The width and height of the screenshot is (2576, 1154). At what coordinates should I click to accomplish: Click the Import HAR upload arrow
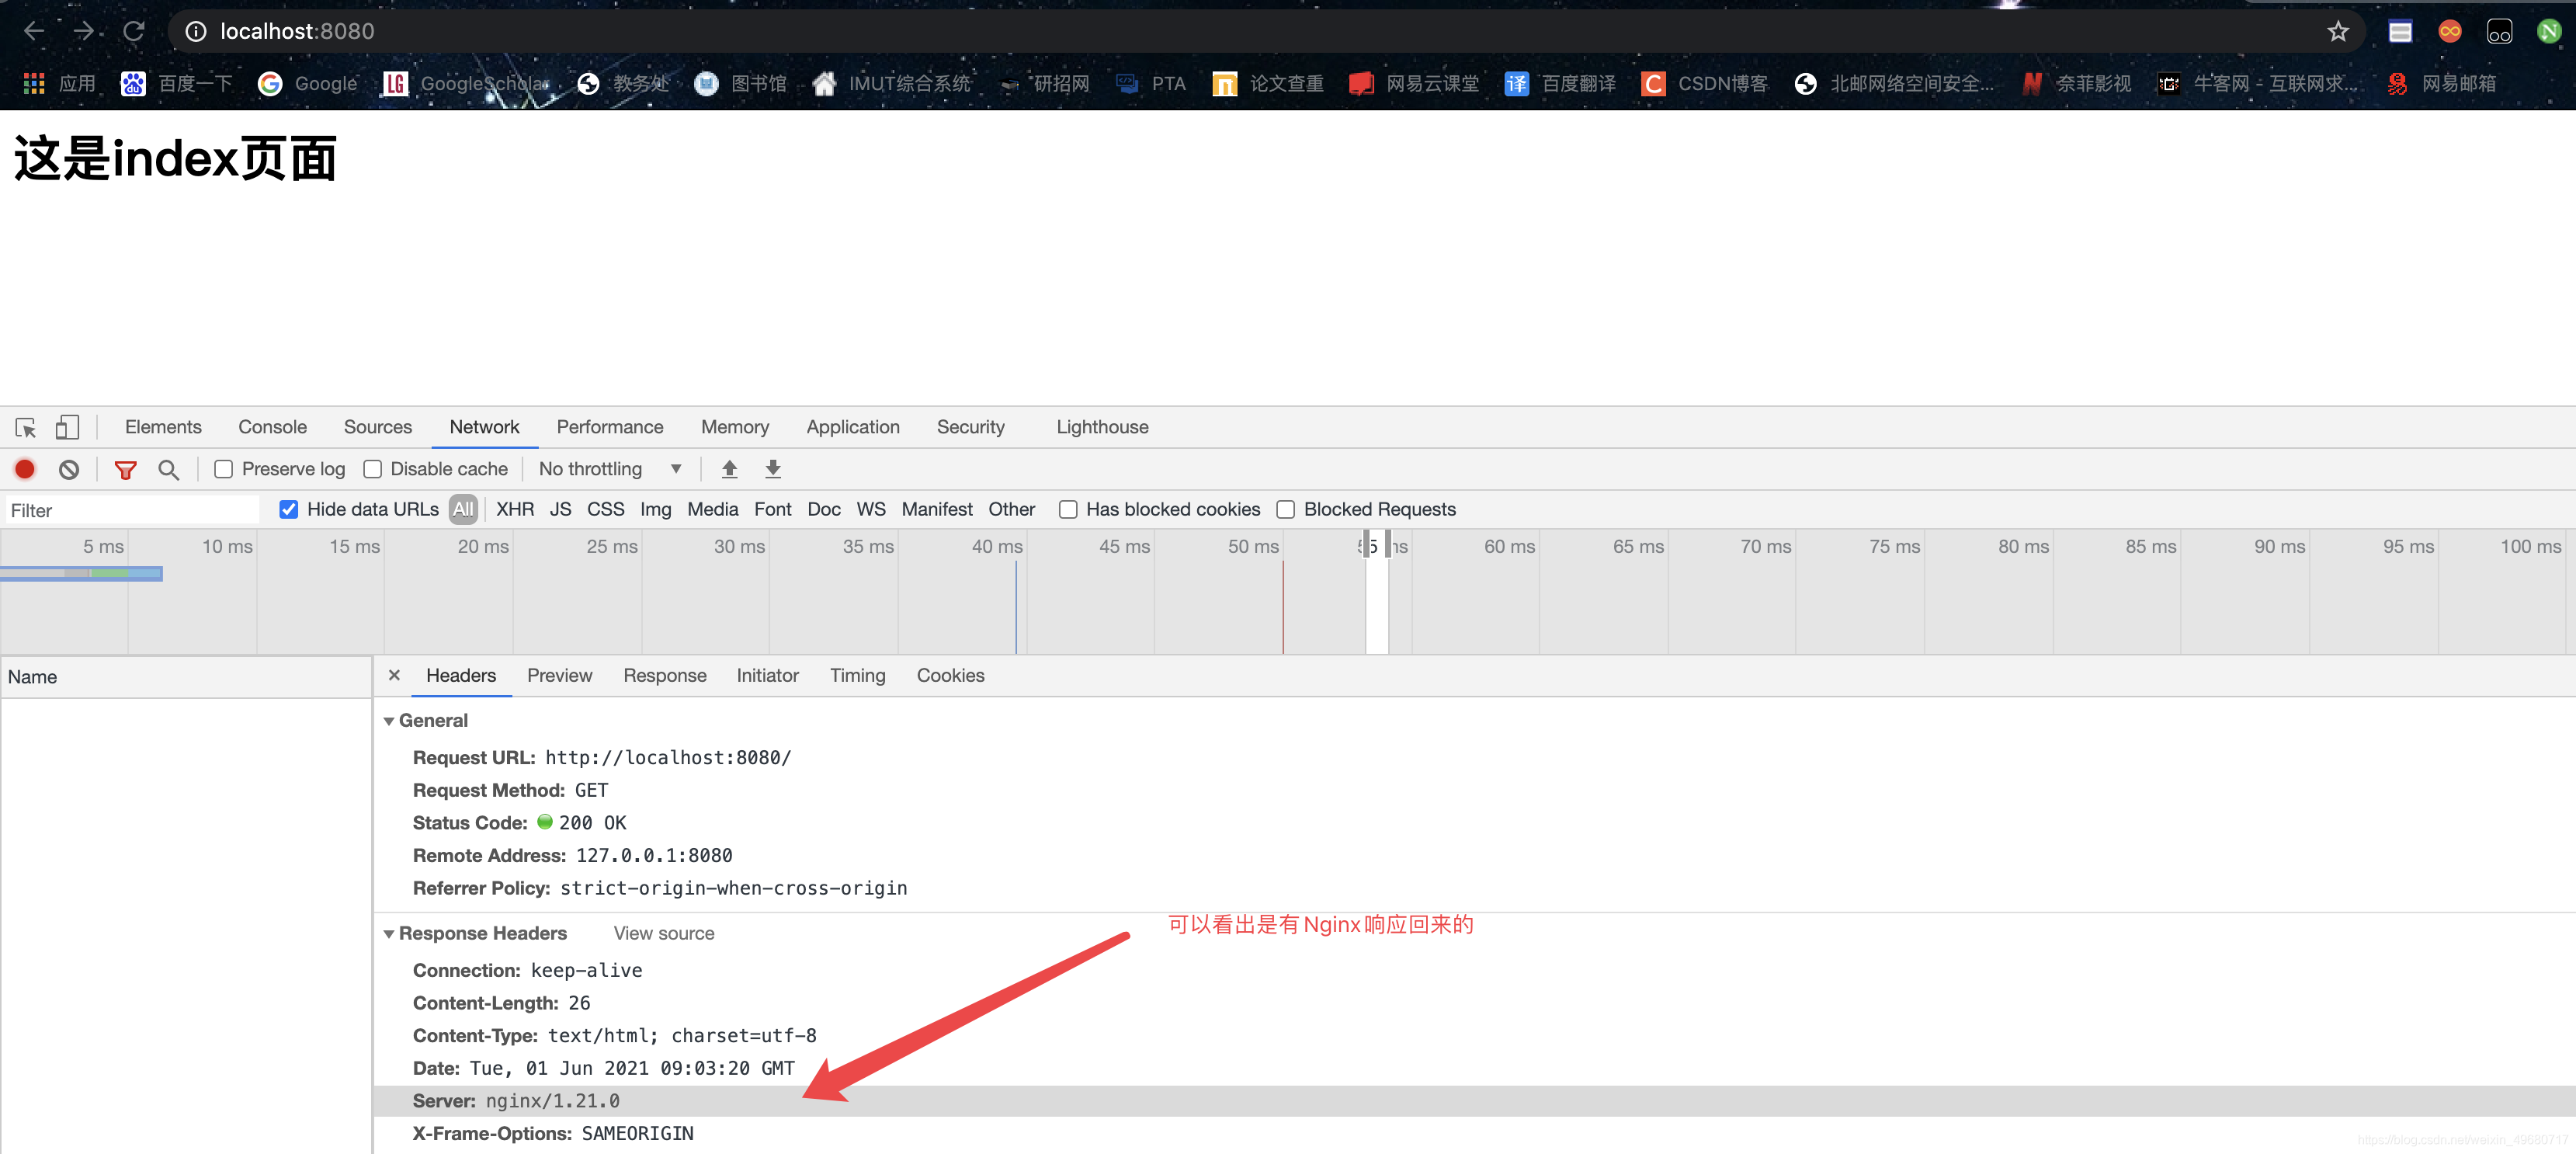coord(729,469)
